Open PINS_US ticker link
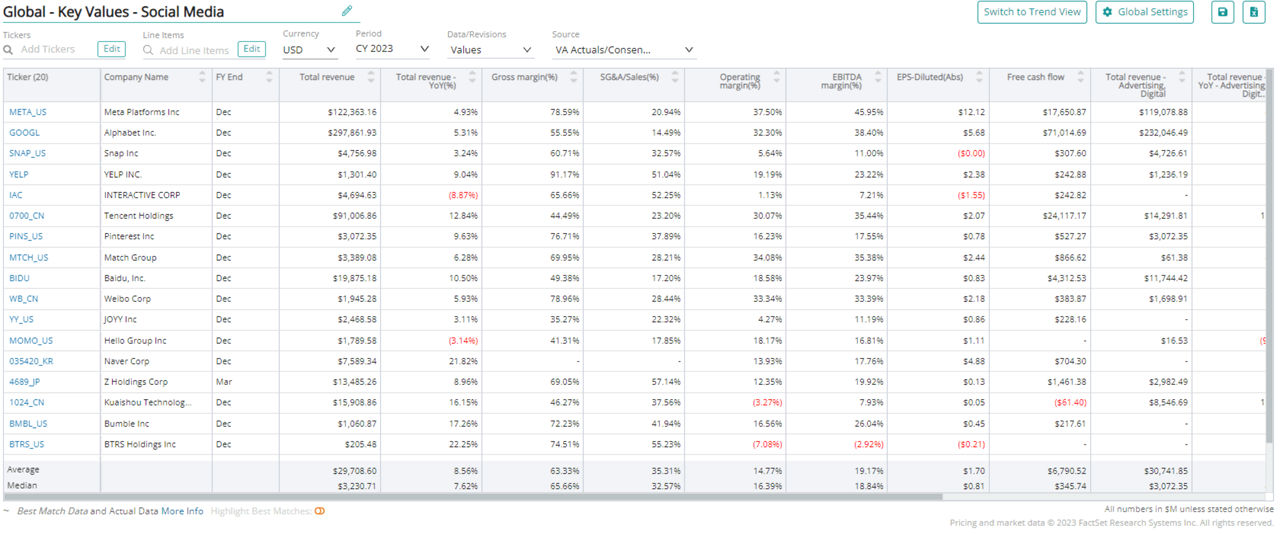Screen dimensions: 1280x535 [x=28, y=236]
